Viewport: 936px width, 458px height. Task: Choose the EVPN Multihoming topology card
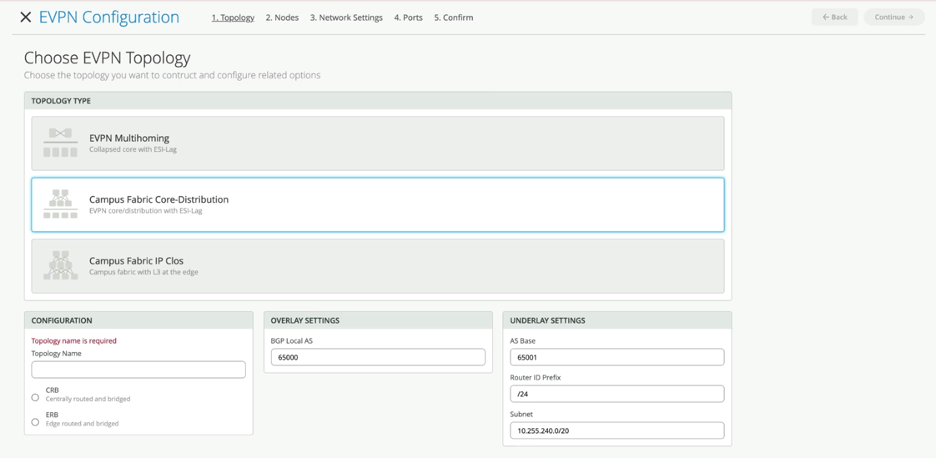(400, 143)
